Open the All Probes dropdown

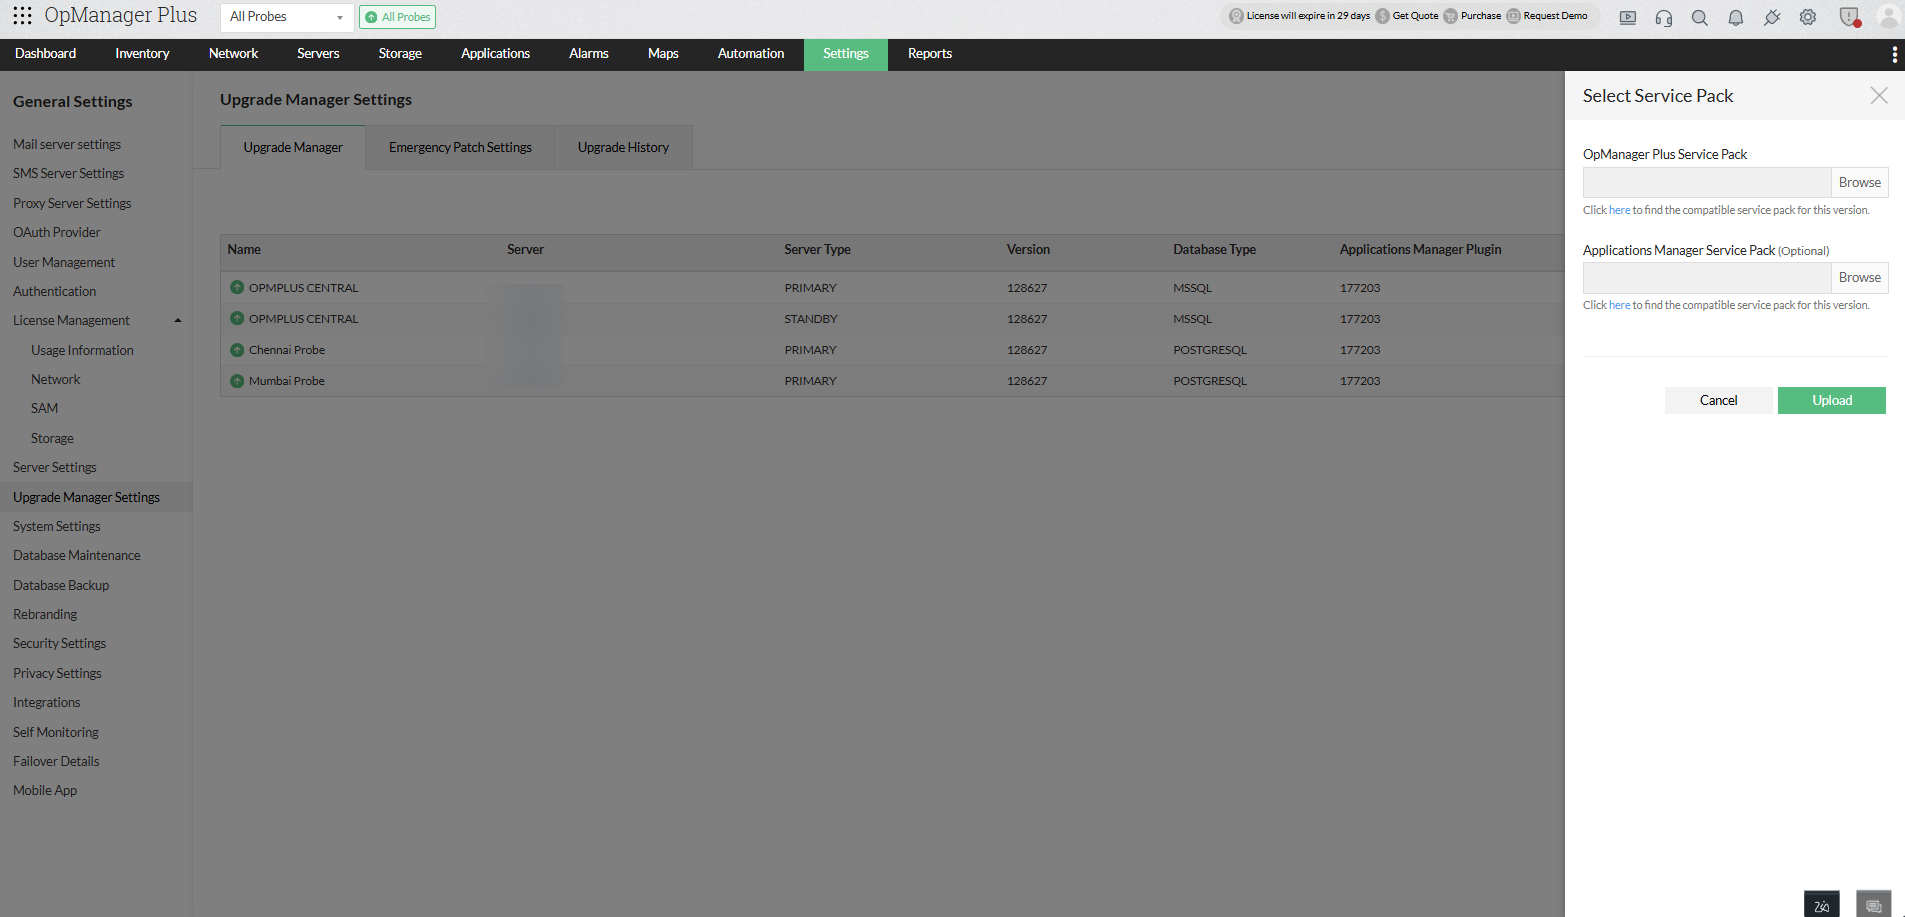287,17
